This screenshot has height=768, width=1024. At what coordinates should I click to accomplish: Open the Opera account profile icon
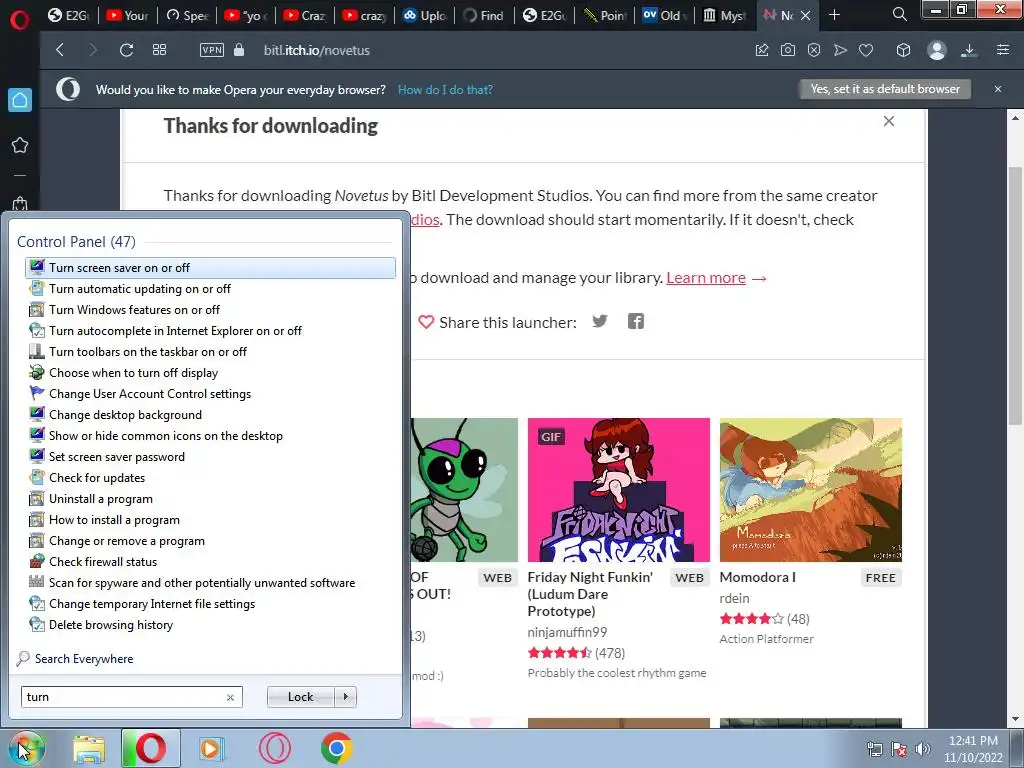tap(936, 50)
